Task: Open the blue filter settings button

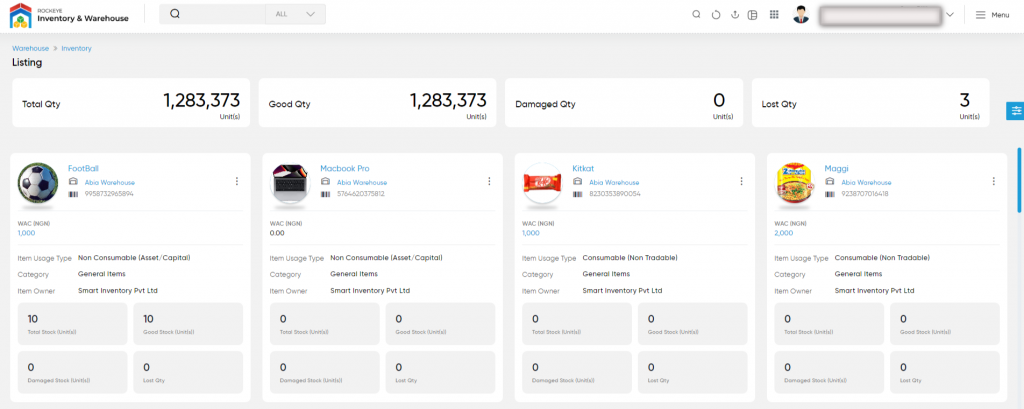Action: (1016, 111)
